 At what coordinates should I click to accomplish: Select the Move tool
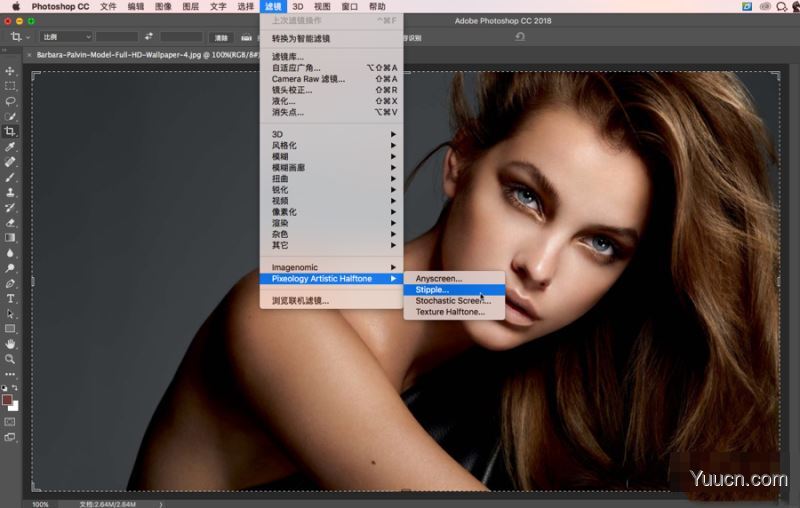(10, 71)
